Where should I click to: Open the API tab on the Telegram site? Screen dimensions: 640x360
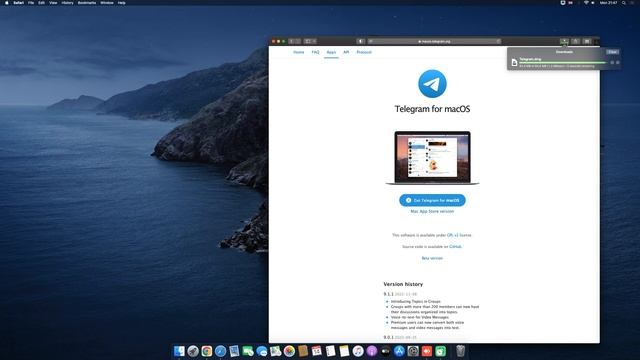[x=346, y=52]
